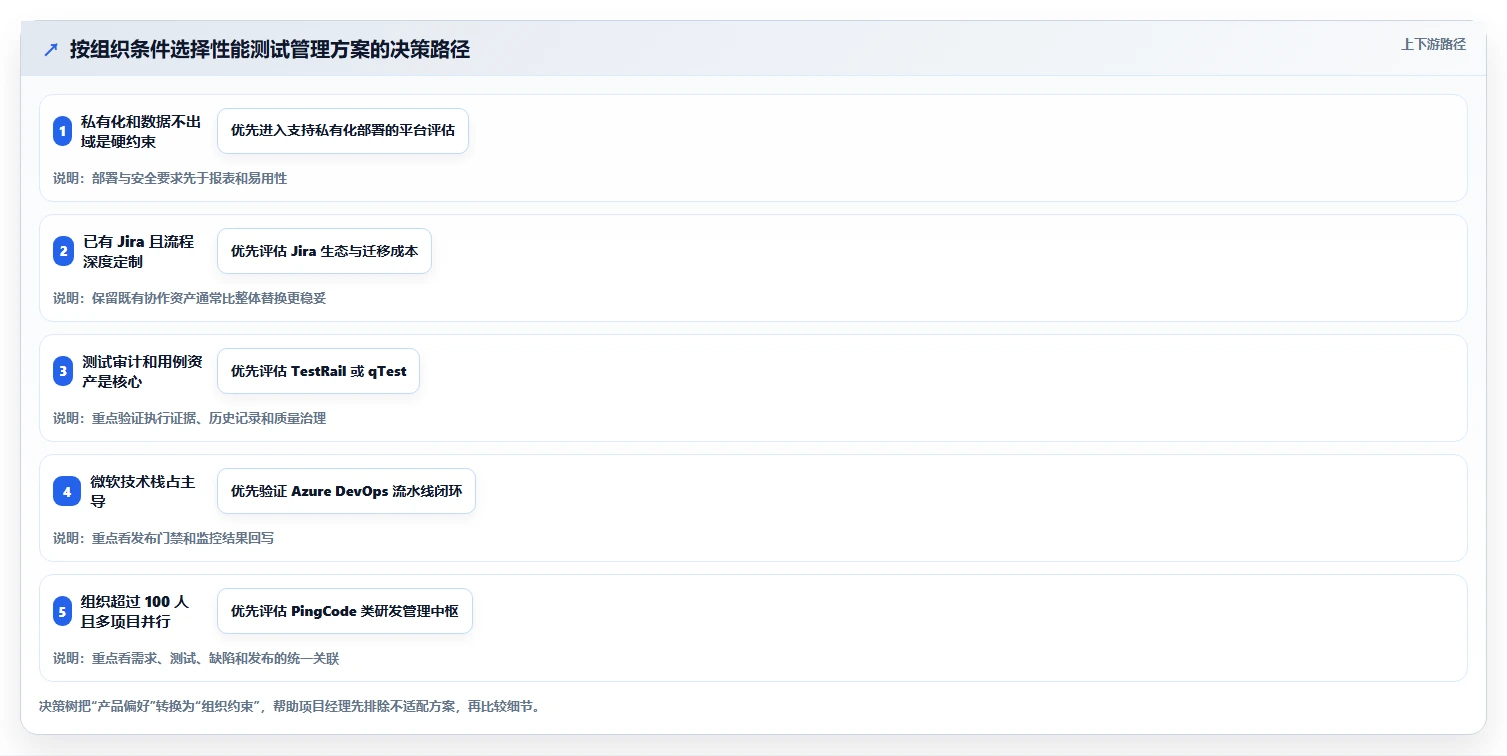Click note '说明：保留既有协作资产通常比整体替换更稳妥'

(190, 298)
